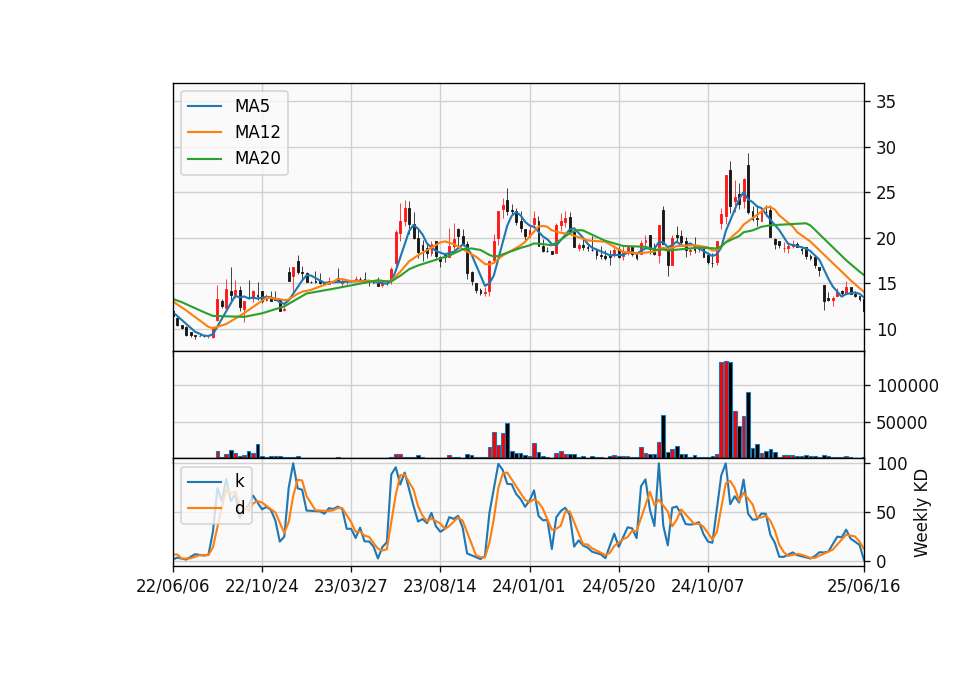Viewport: 960px width, 690px height.
Task: Click the MA20 legend label
Action: click(257, 158)
